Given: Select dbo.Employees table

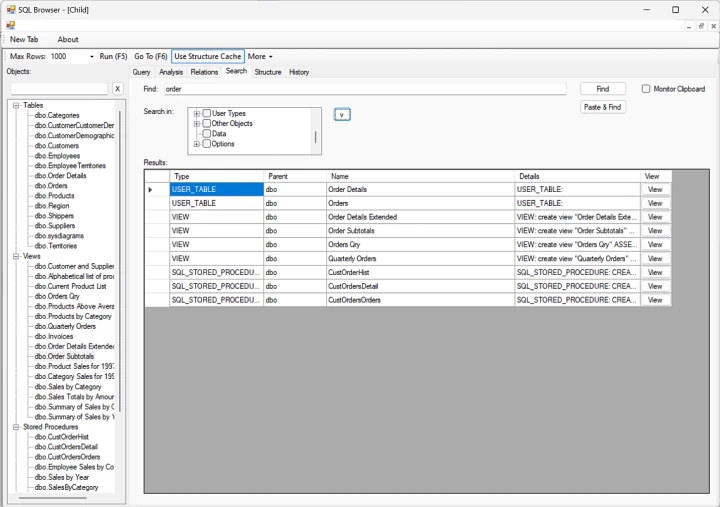Looking at the screenshot, I should point(57,156).
